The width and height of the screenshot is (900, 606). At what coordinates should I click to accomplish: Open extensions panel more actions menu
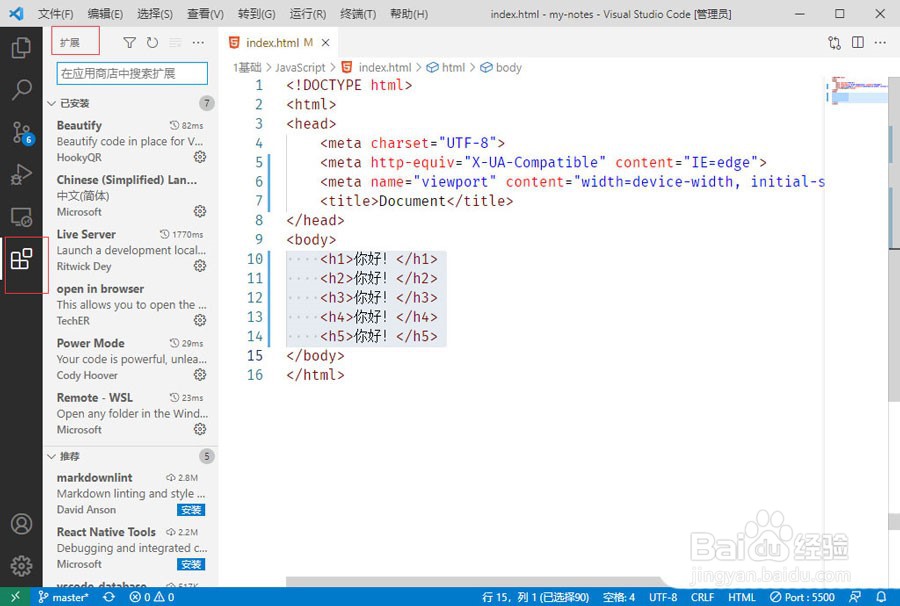[x=198, y=42]
